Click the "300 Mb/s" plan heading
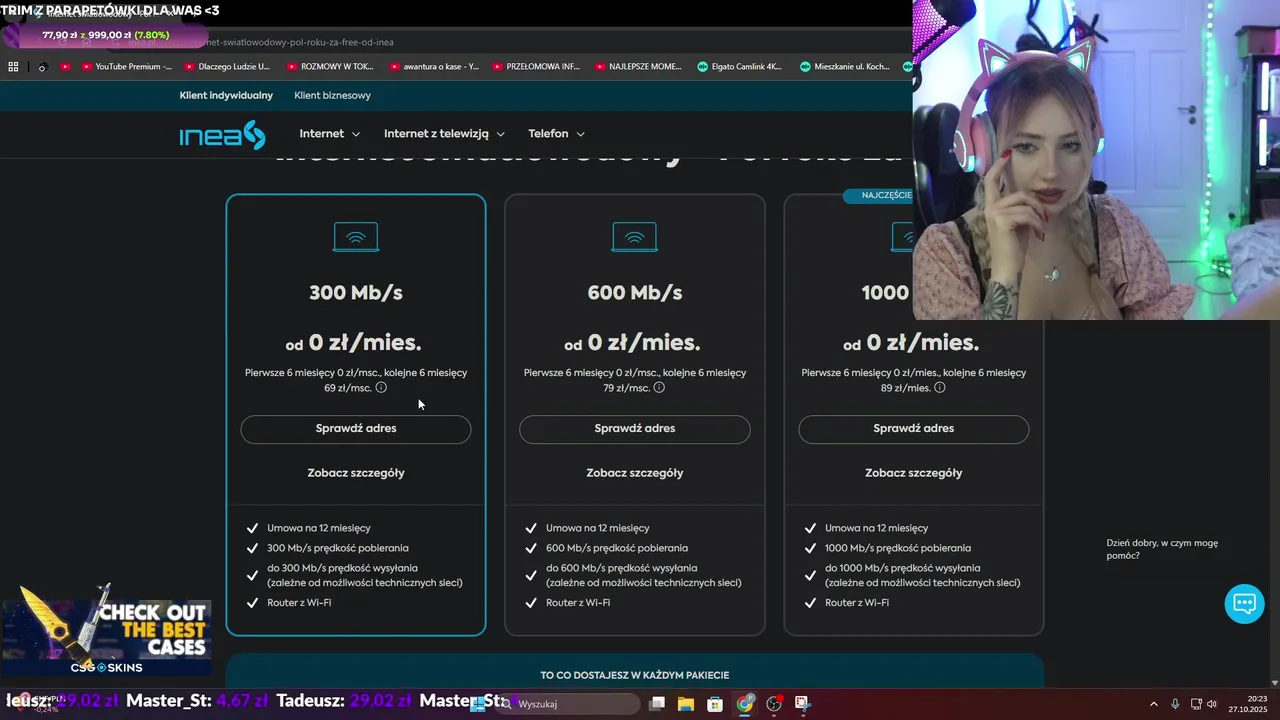The width and height of the screenshot is (1280, 720). [356, 293]
